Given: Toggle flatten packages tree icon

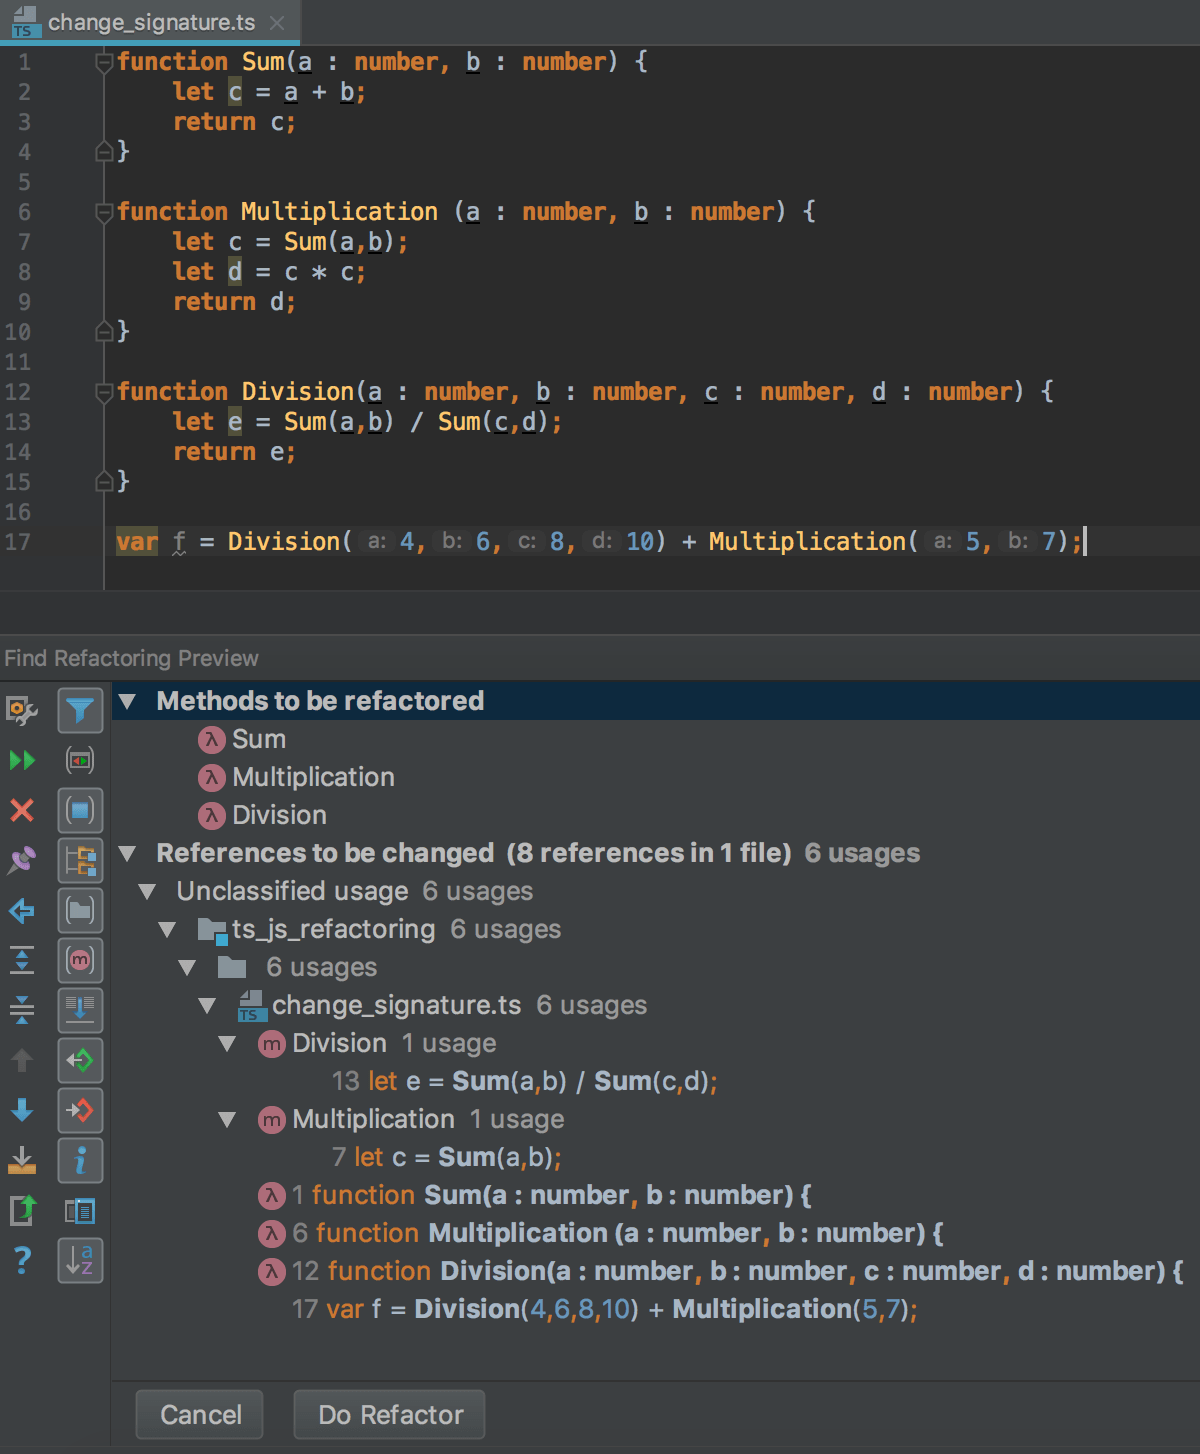Looking at the screenshot, I should [80, 860].
